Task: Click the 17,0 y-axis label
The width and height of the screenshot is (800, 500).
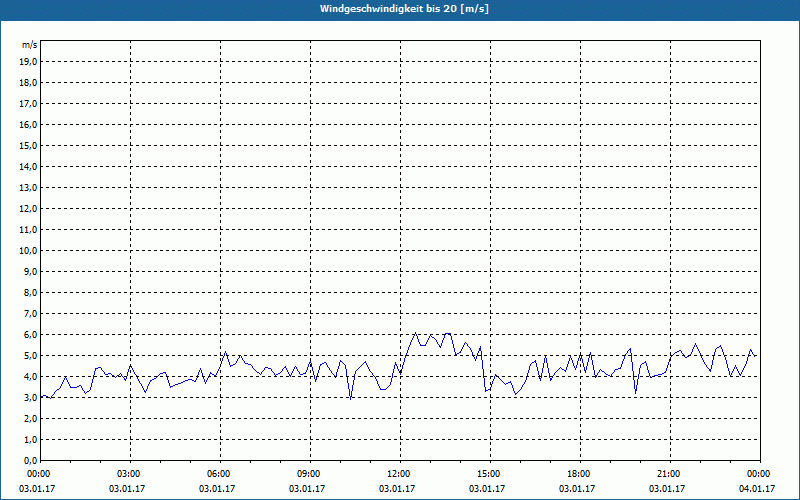Action: (29, 104)
